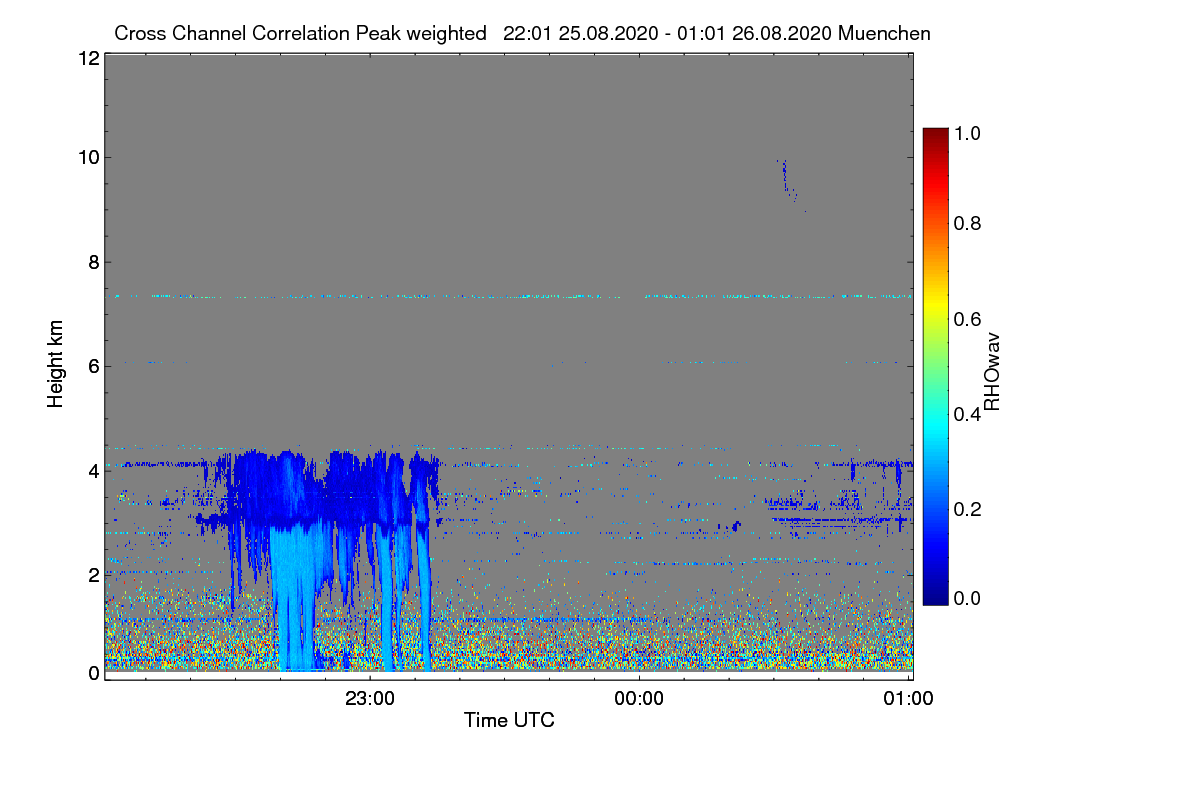The image size is (1200, 800).
Task: Click the colorbar '0.2' value label
Action: tap(968, 508)
